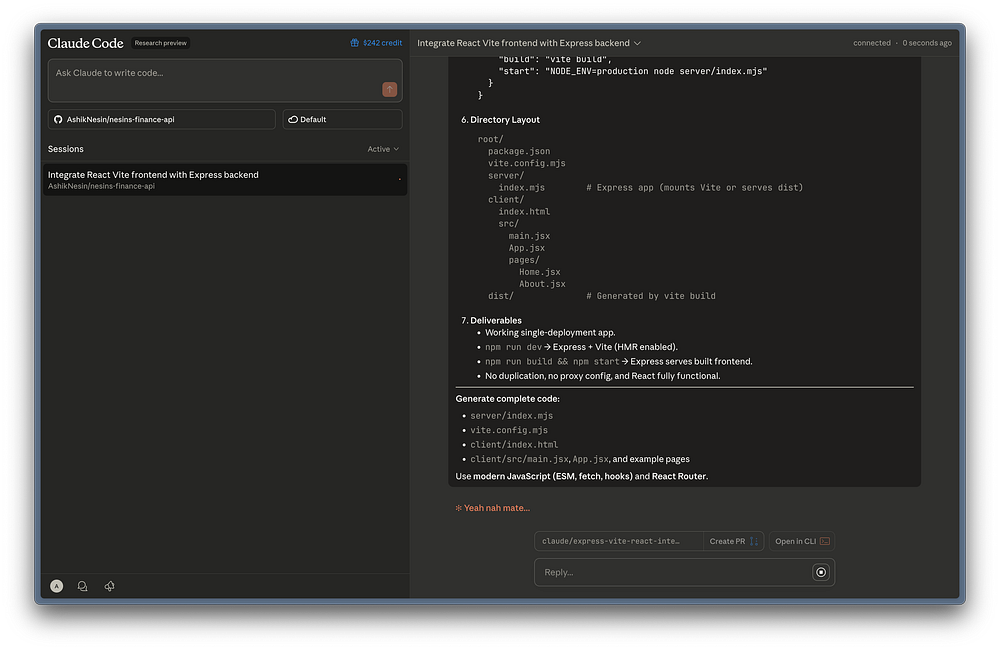The image size is (1000, 650).
Task: Click the Create PR button
Action: click(727, 541)
